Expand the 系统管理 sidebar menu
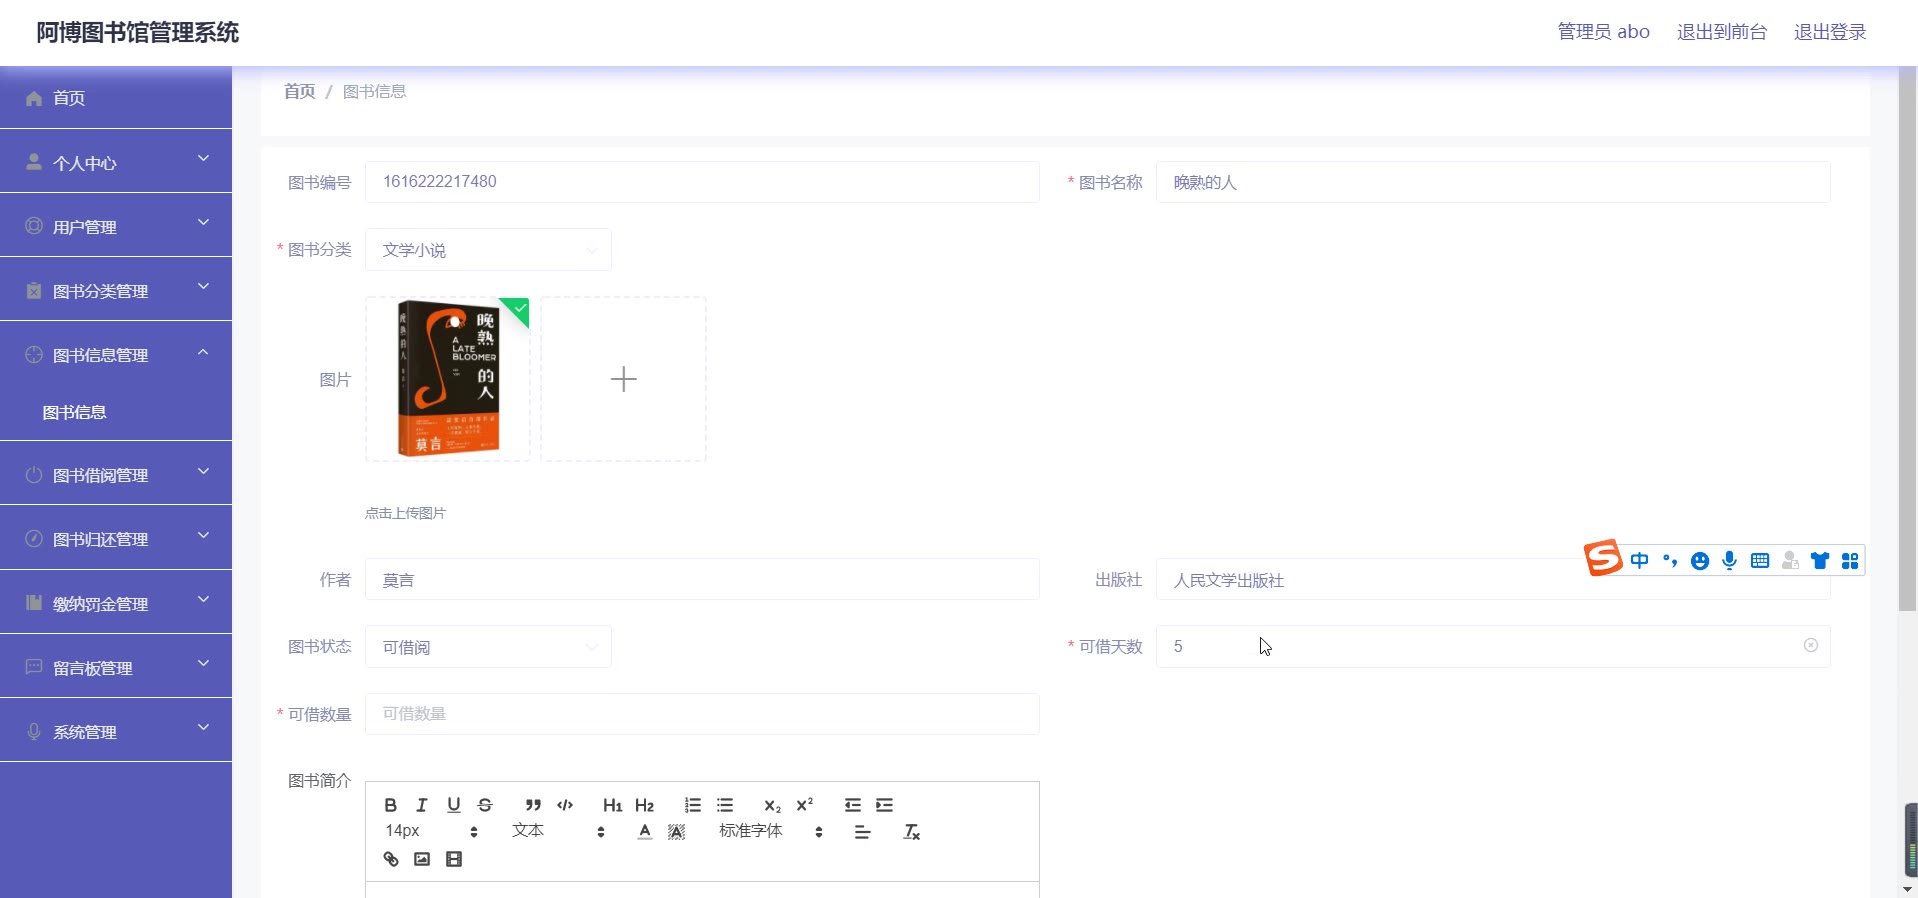This screenshot has height=898, width=1918. coord(116,730)
